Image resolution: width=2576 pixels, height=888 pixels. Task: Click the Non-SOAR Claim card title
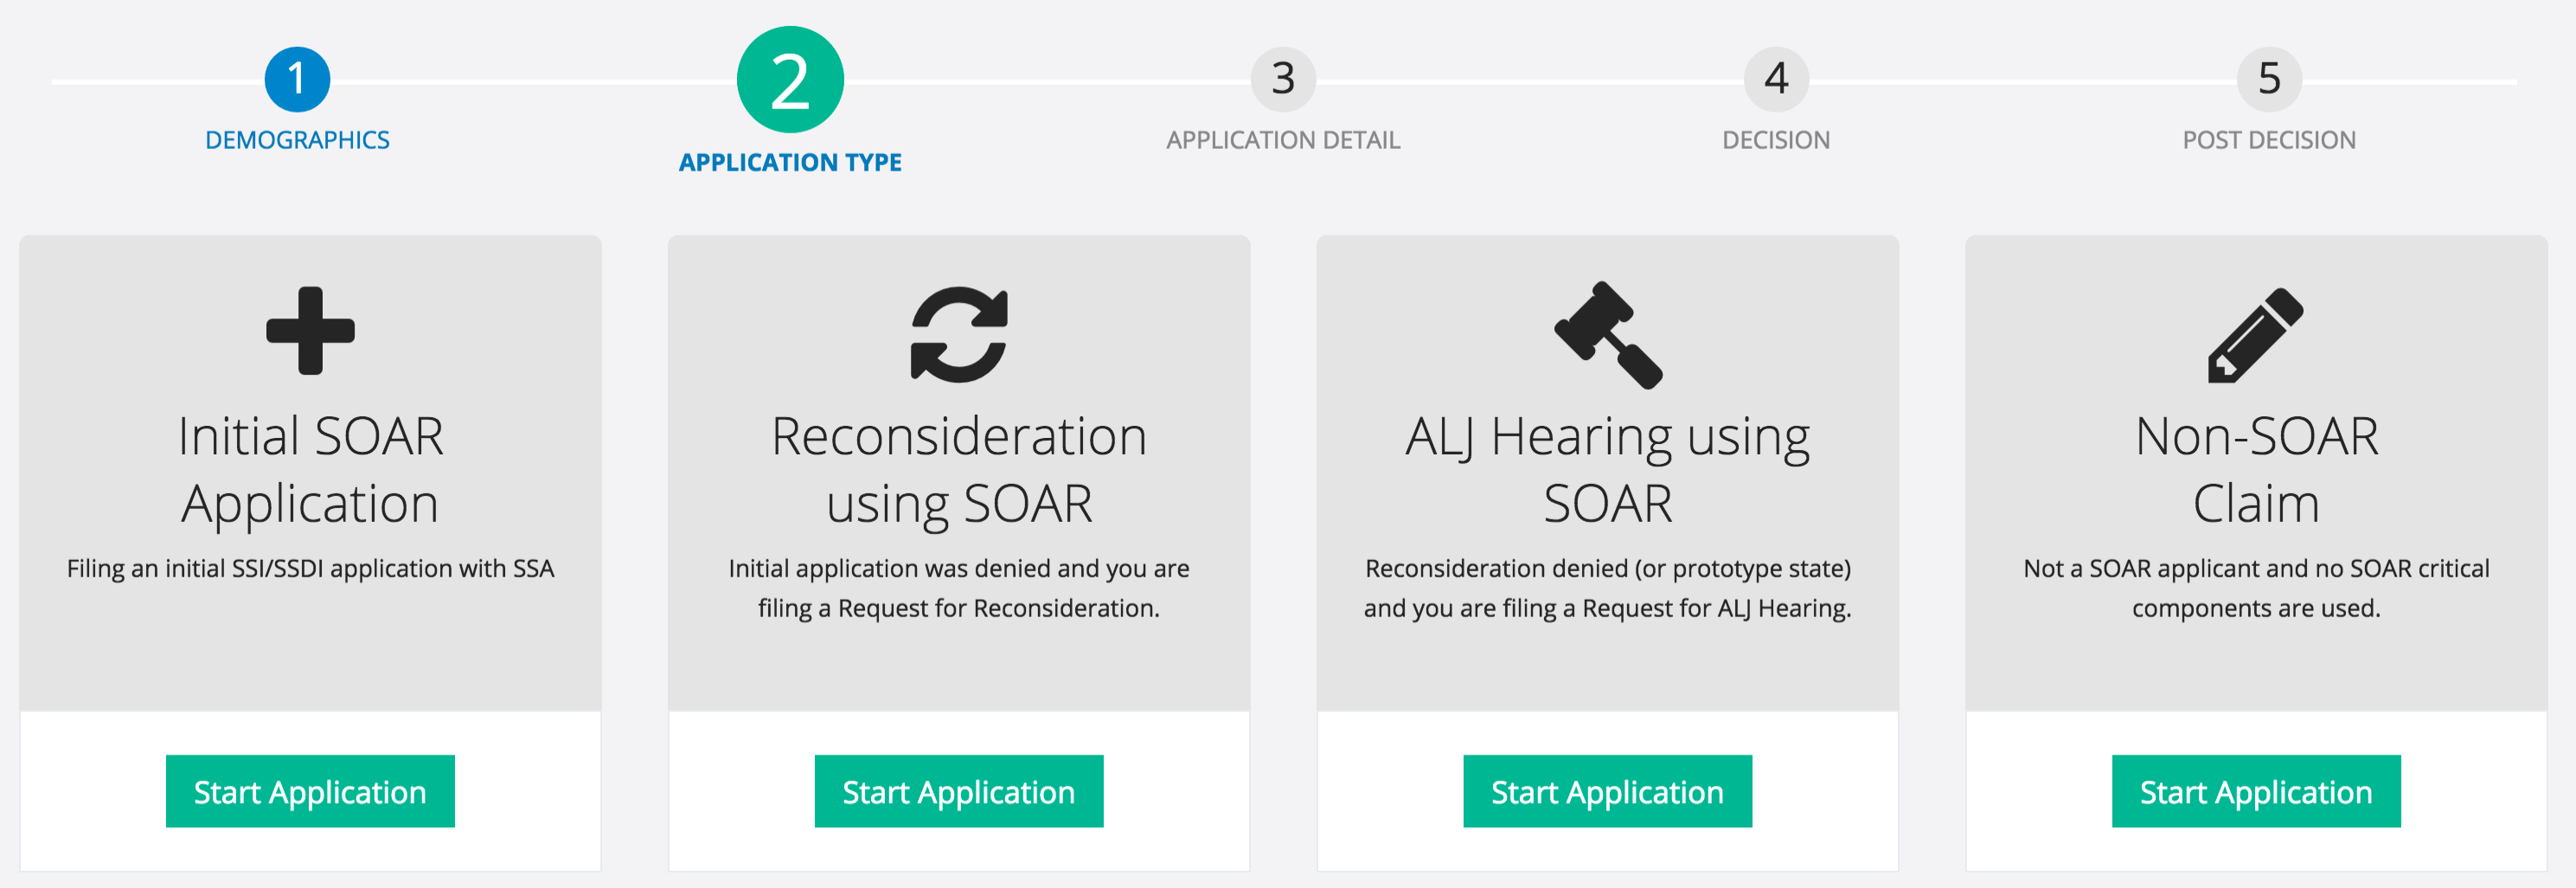2256,470
